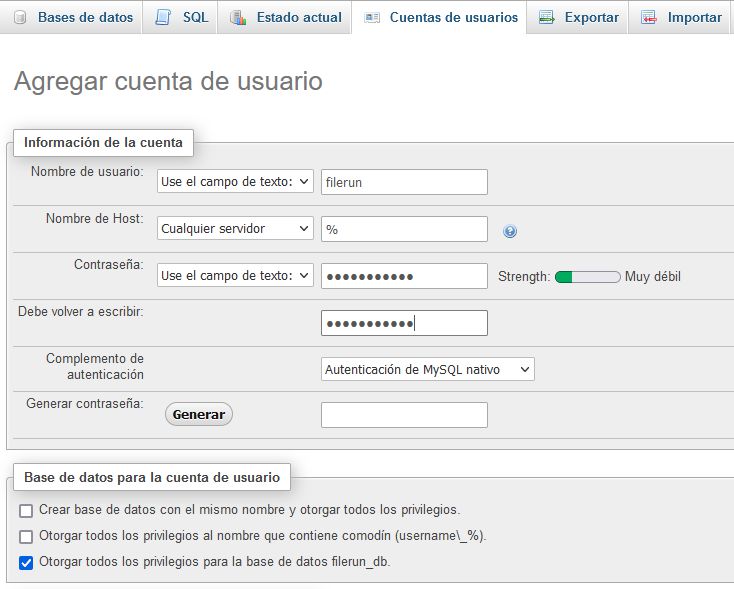Click the help icon beside host field

[510, 231]
